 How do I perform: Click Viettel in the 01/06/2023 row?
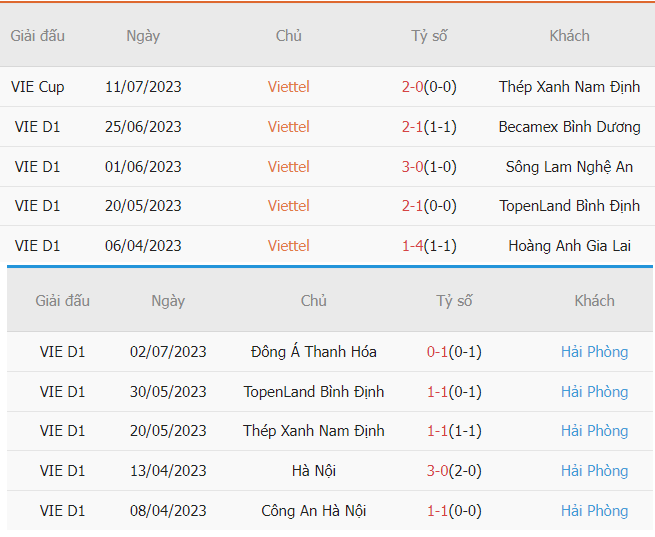click(289, 167)
